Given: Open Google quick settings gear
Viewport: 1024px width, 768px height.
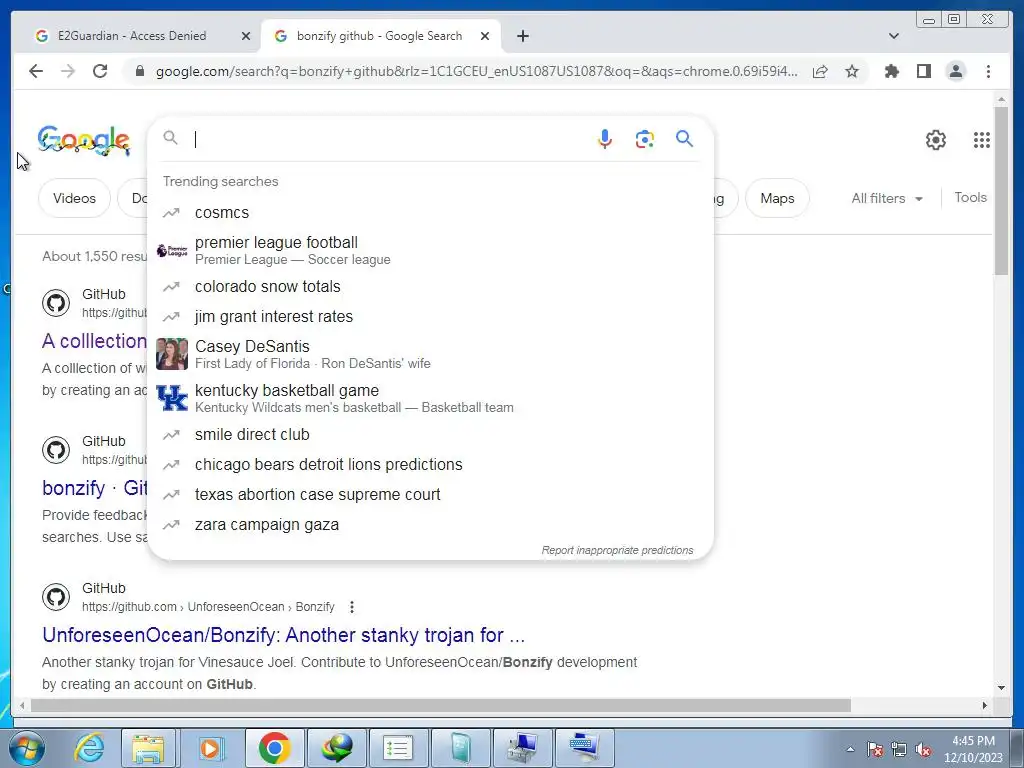Looking at the screenshot, I should 936,140.
